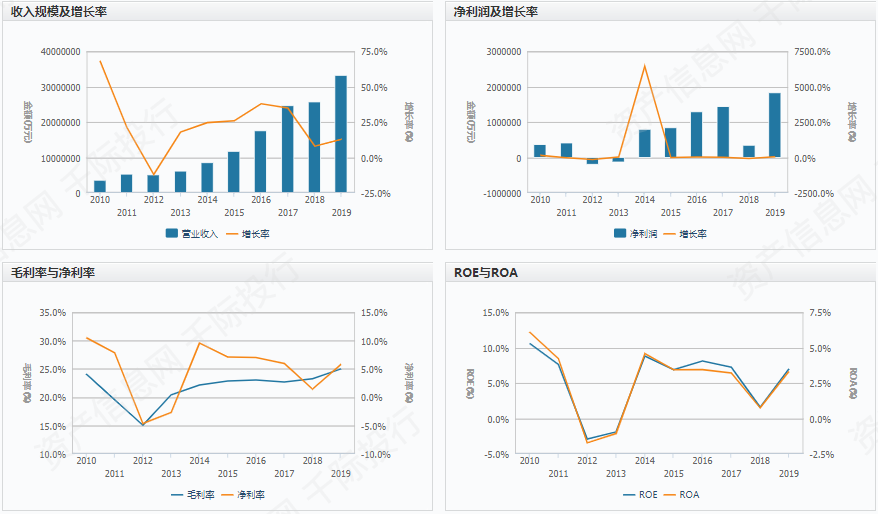Click the 2019 net profit bar

click(775, 125)
